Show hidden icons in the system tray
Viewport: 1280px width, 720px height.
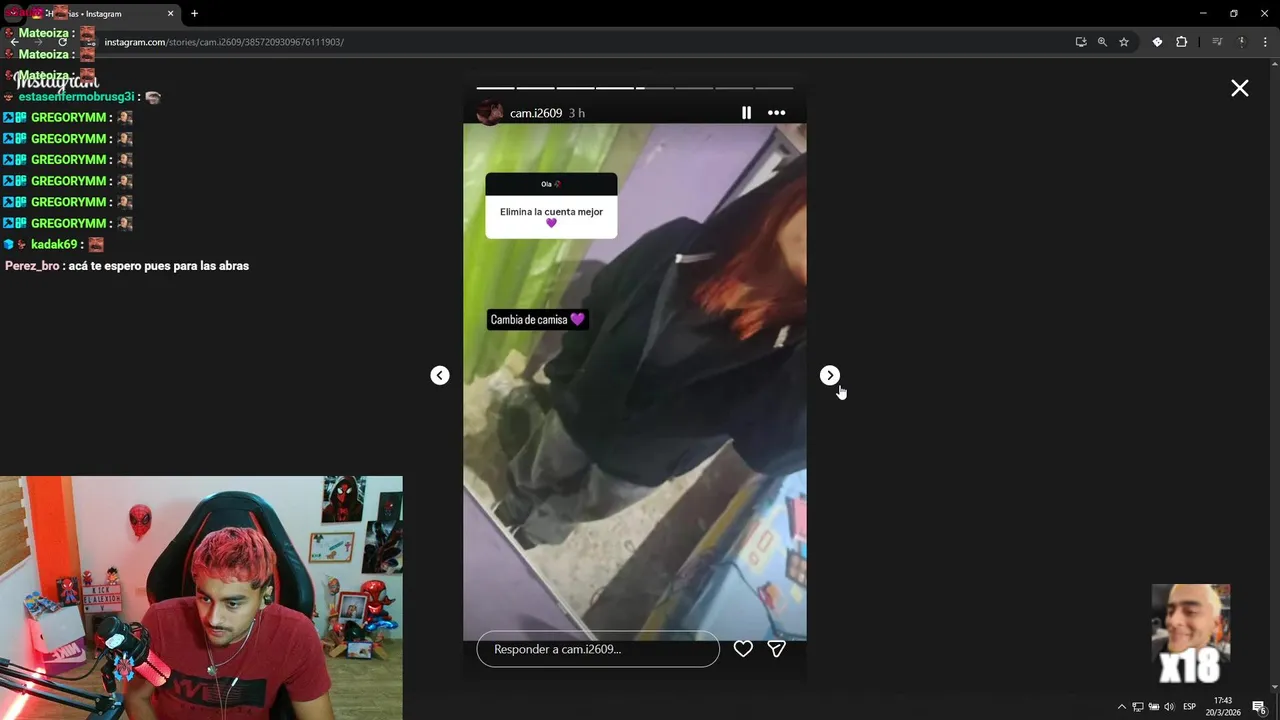1121,707
